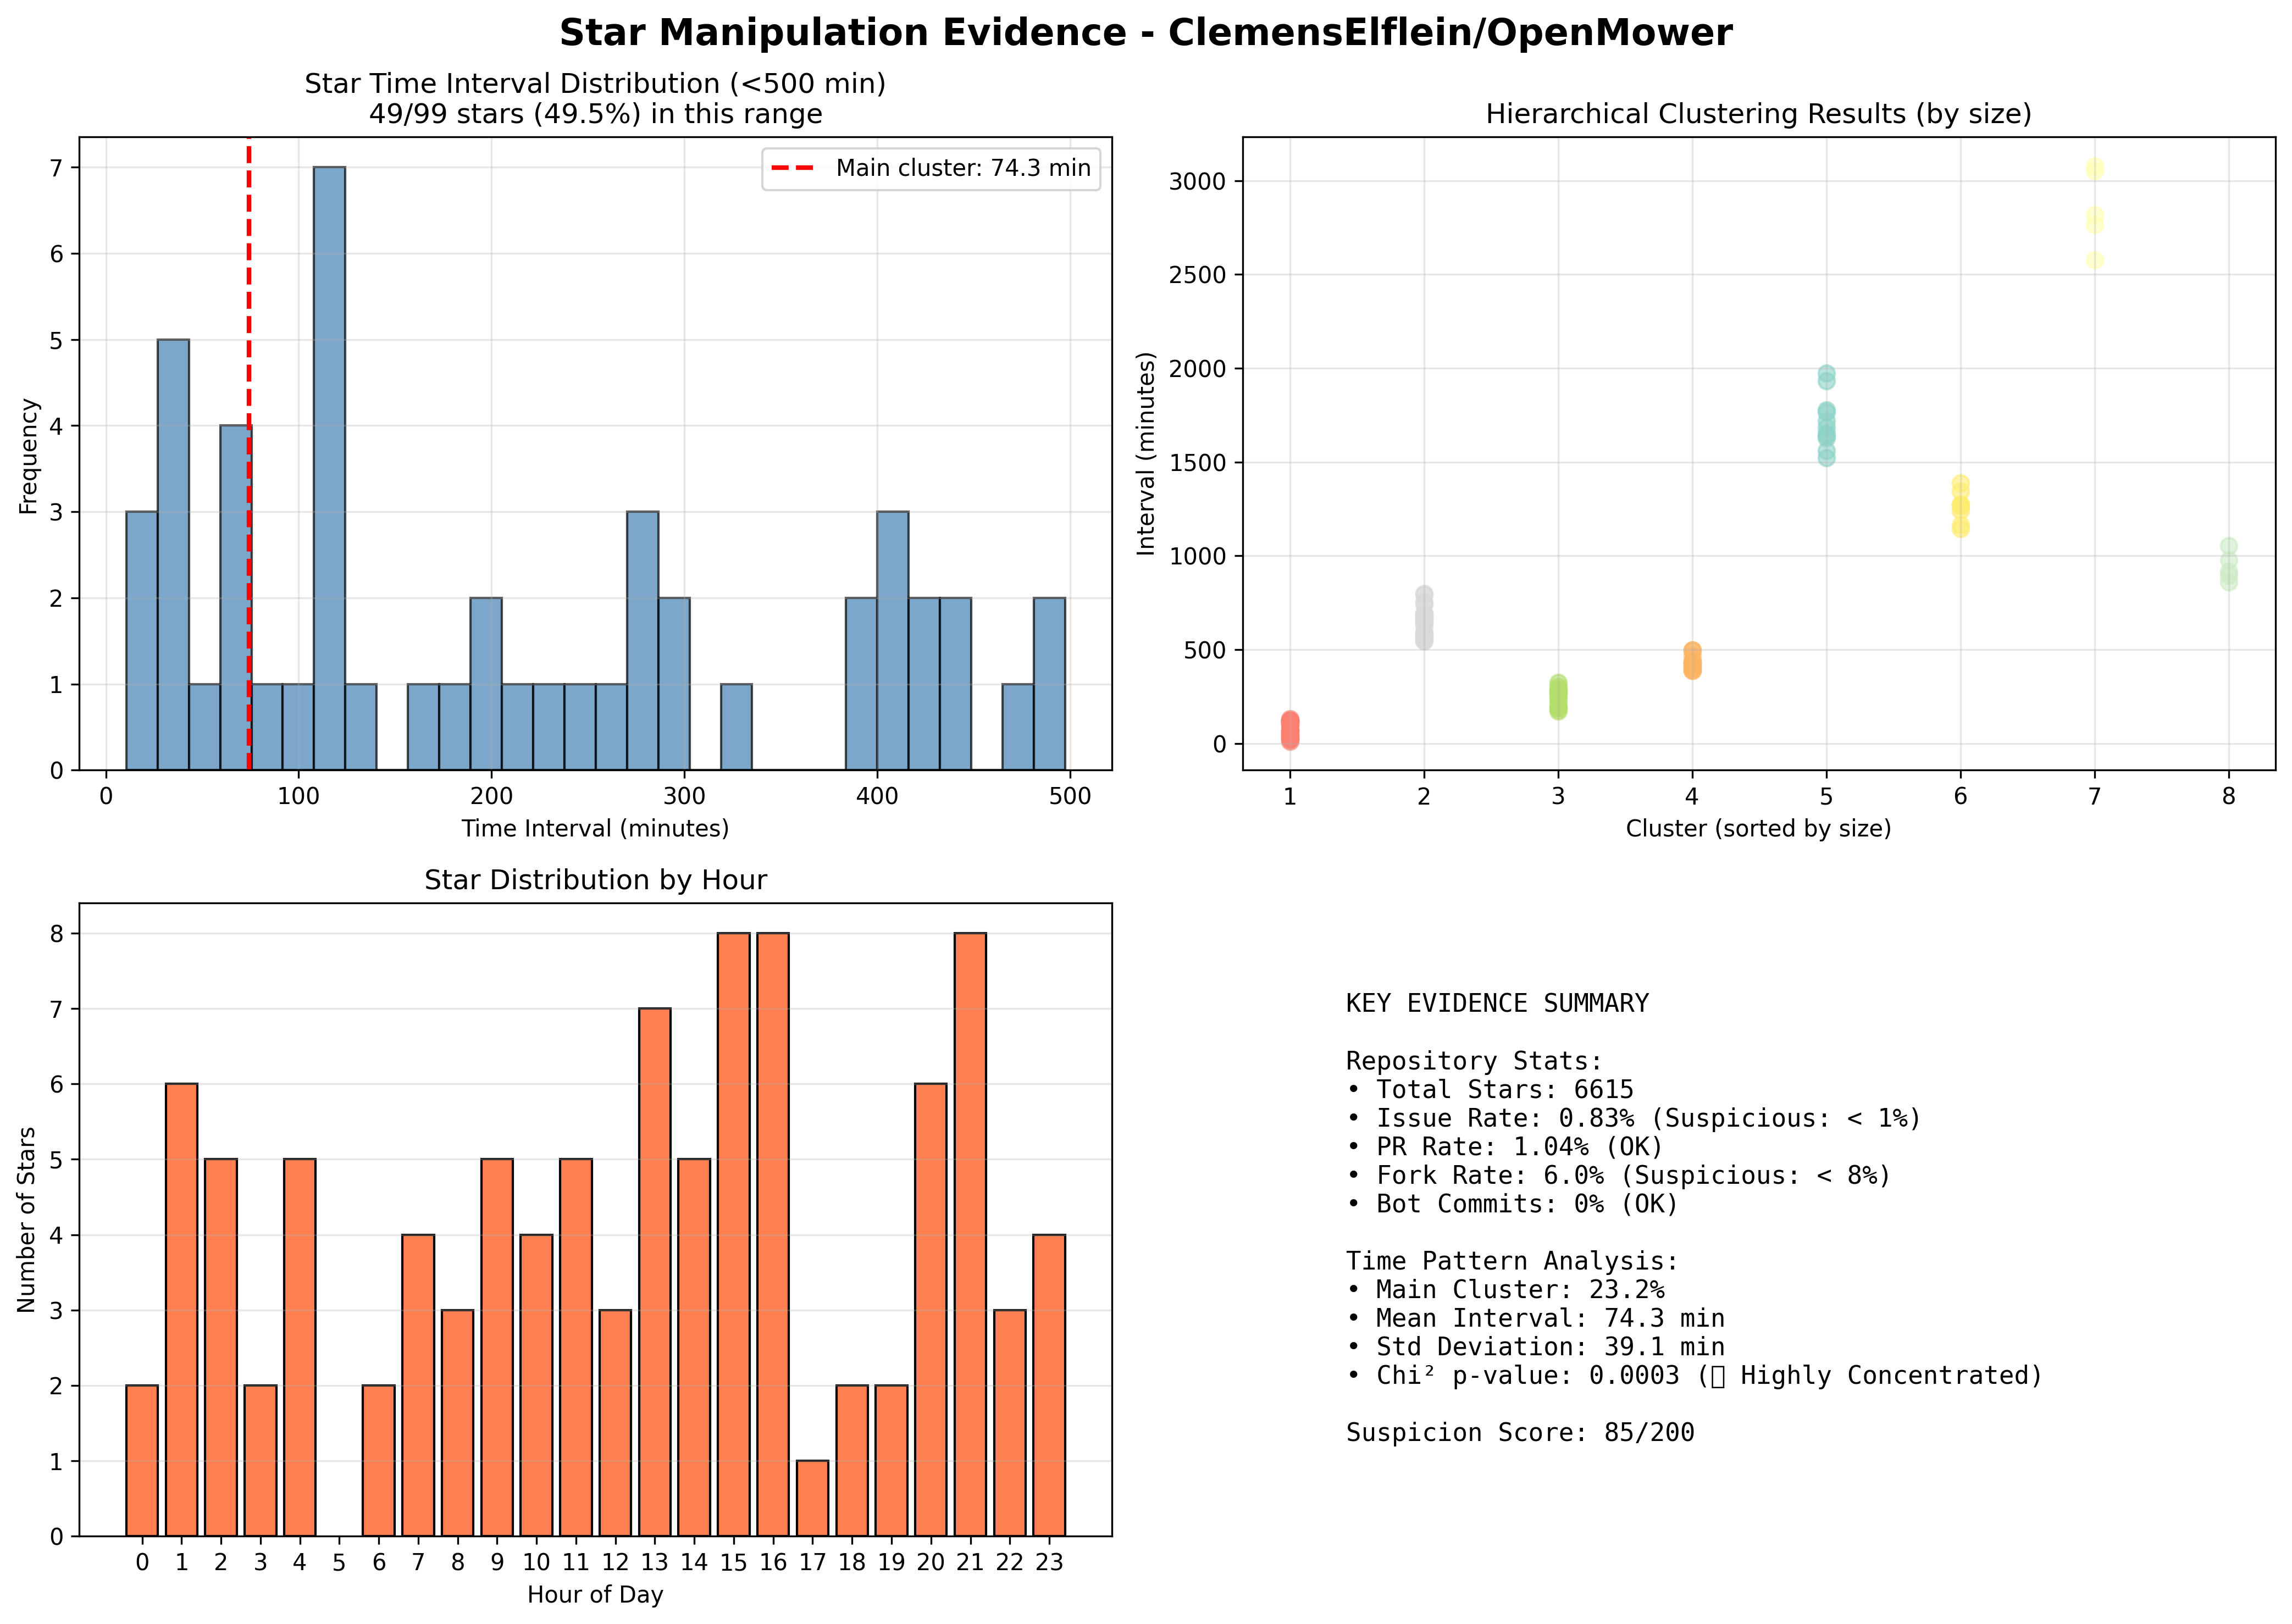Click the tallest histogram bar with frequency 7
The image size is (2292, 1624).
[329, 468]
